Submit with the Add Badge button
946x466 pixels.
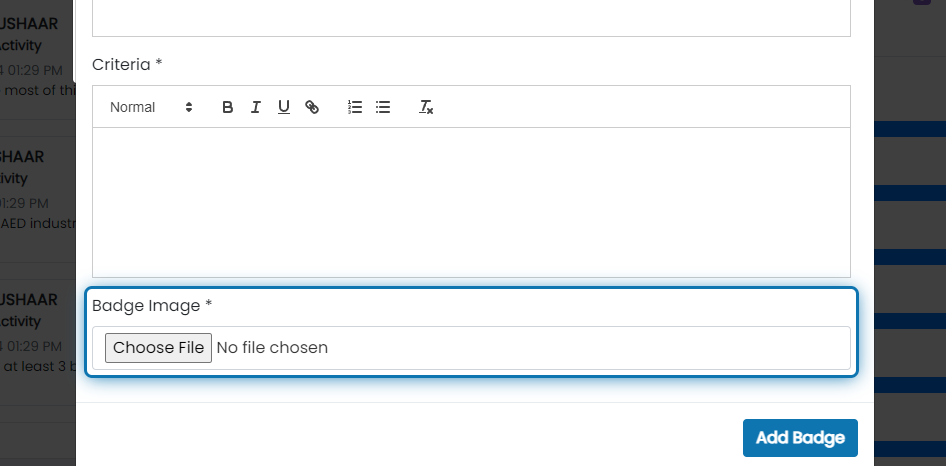point(800,438)
